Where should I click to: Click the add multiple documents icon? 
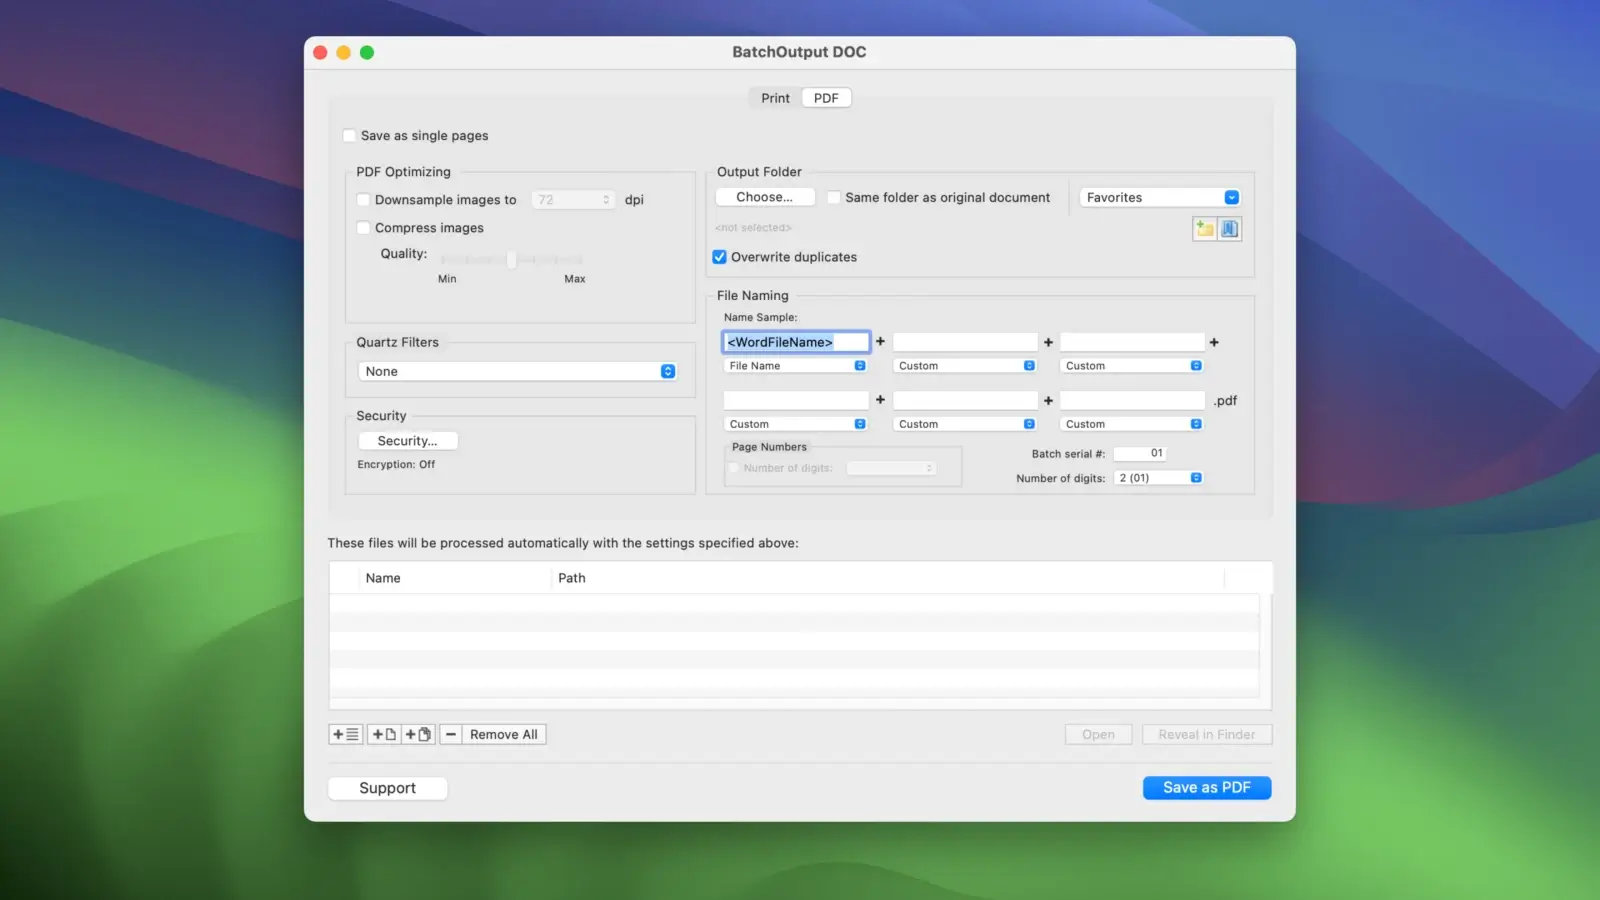tap(418, 734)
